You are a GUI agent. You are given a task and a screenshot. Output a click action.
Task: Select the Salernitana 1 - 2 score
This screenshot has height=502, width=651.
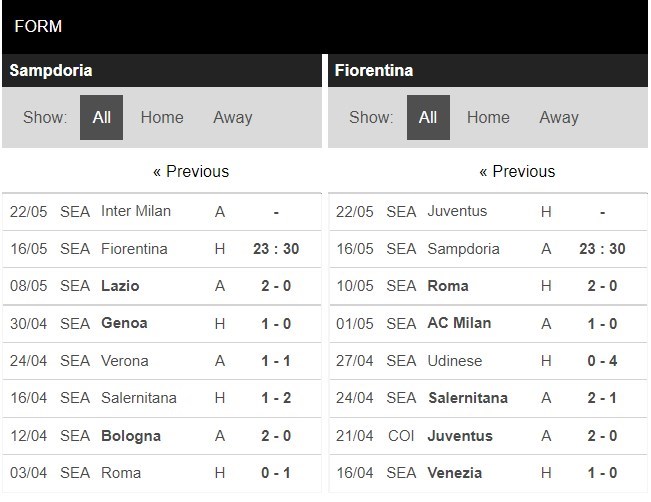point(274,398)
